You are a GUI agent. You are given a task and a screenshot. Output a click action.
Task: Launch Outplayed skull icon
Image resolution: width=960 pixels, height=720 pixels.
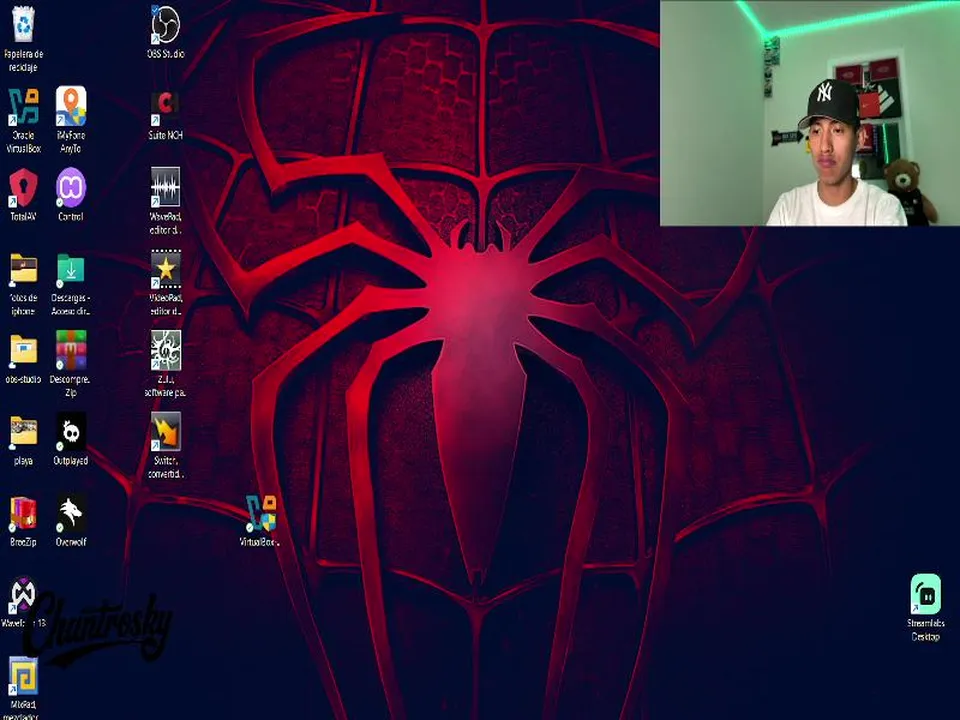(x=71, y=432)
